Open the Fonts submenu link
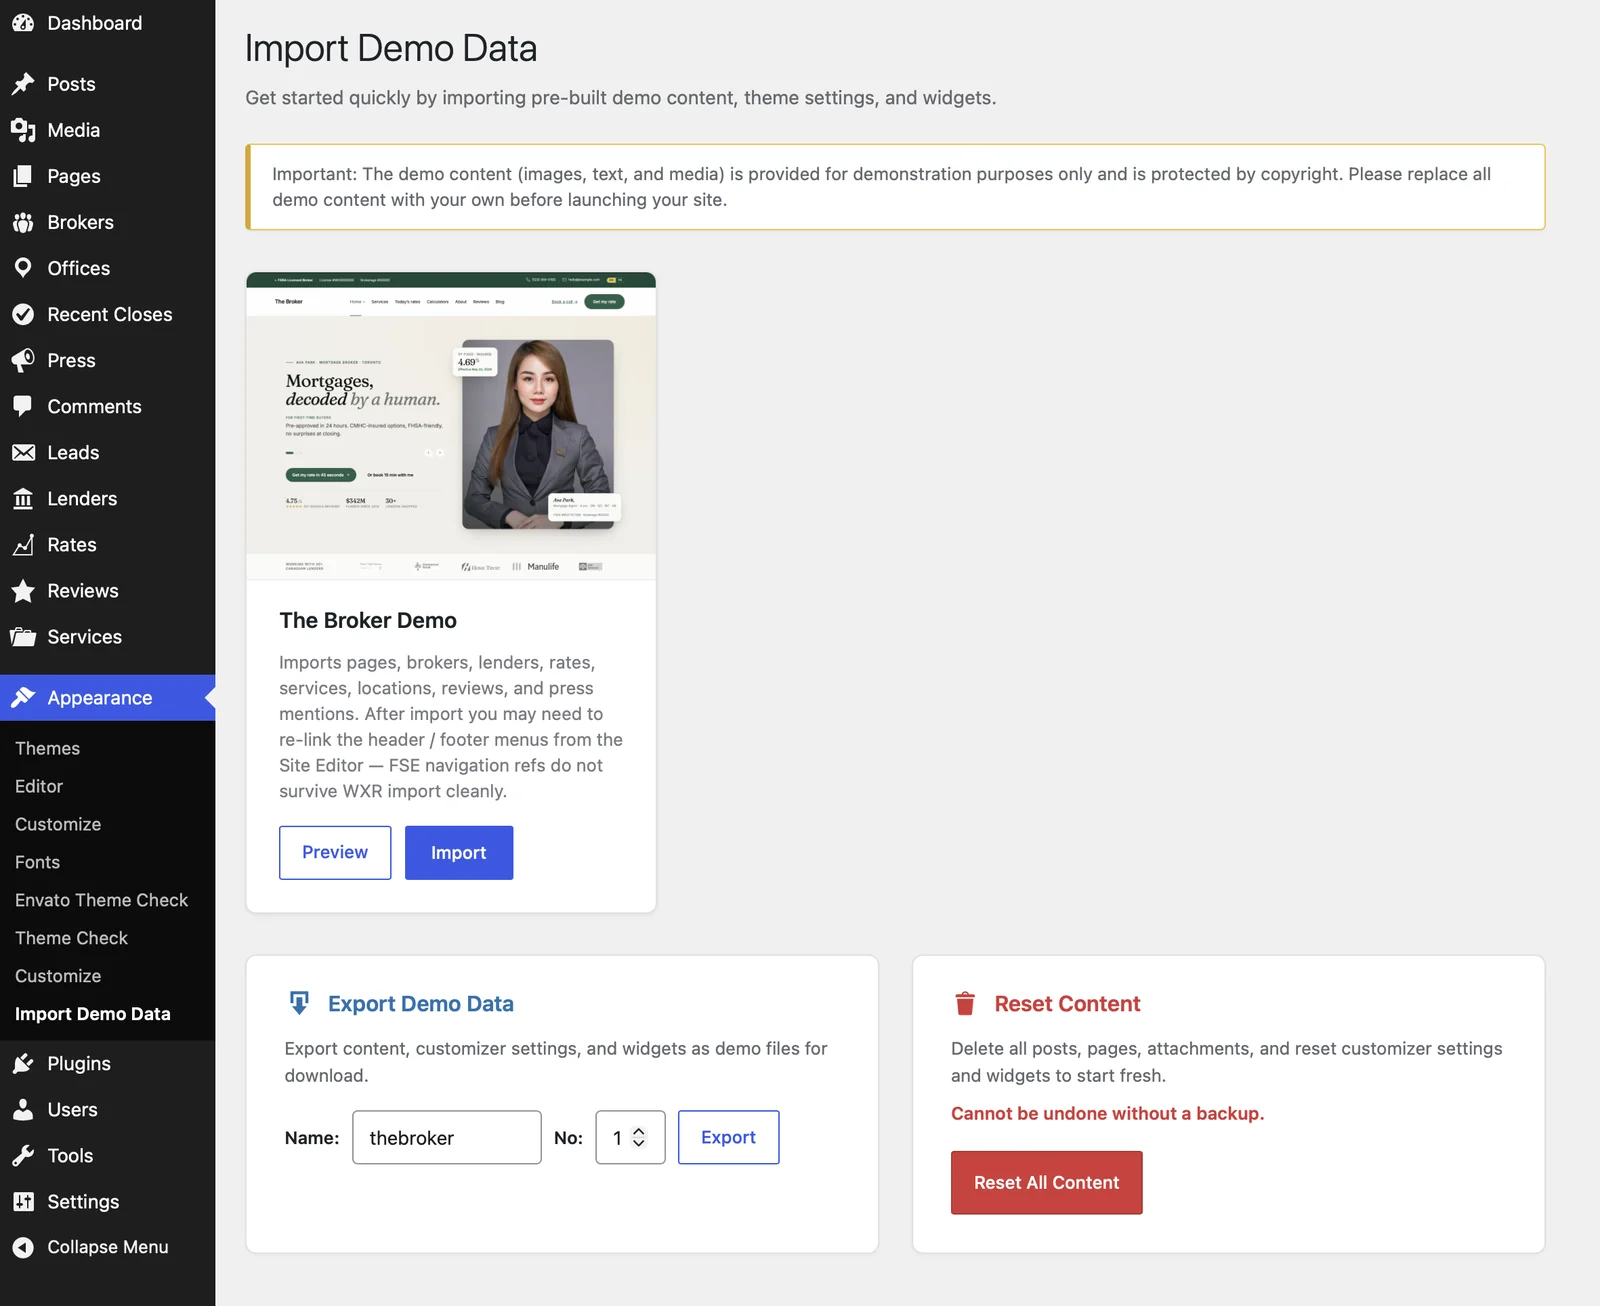Screen dimensions: 1600x1306 pyautogui.click(x=37, y=862)
